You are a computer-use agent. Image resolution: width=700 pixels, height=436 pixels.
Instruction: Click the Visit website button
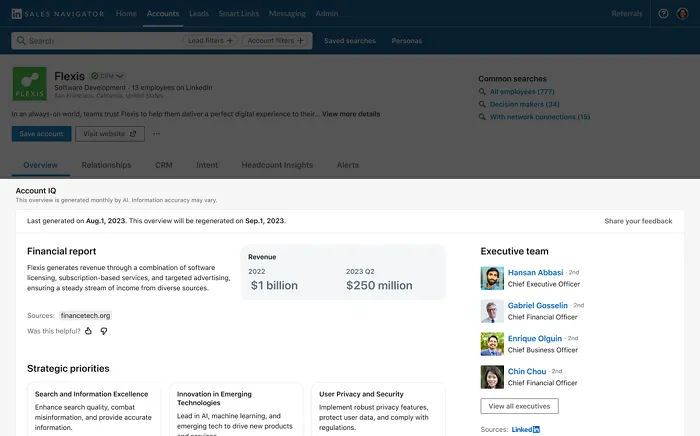(110, 134)
